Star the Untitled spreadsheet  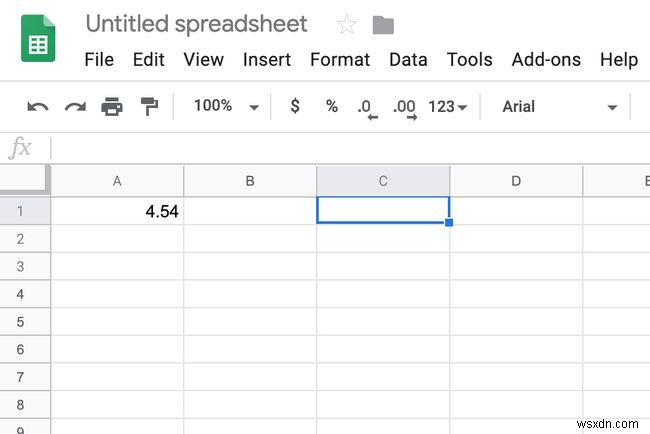[346, 25]
